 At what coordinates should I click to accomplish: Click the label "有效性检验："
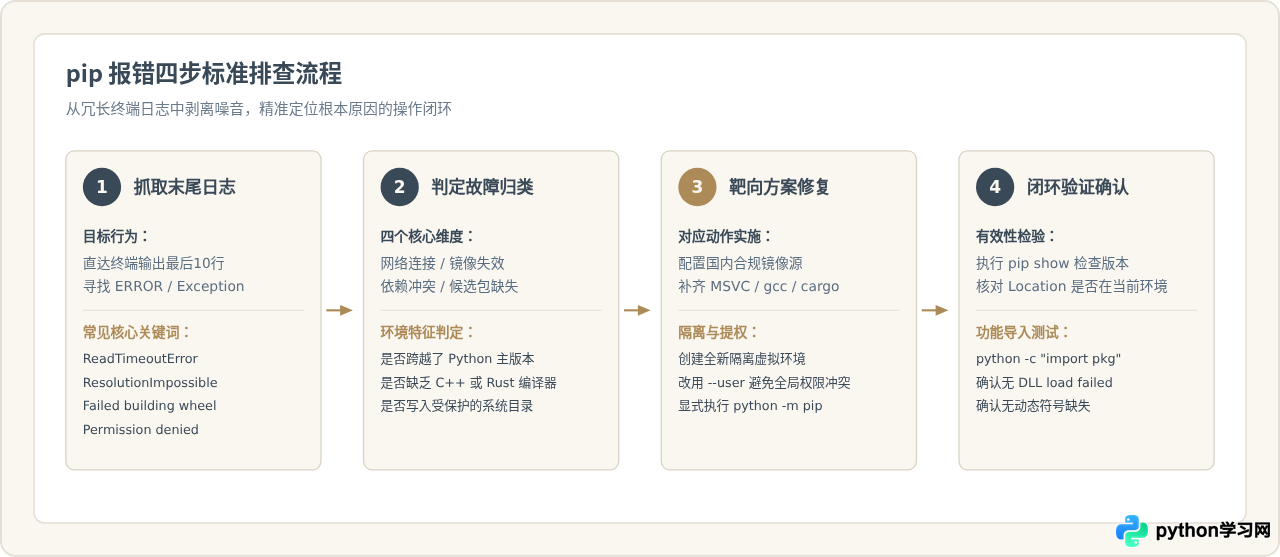point(1017,237)
